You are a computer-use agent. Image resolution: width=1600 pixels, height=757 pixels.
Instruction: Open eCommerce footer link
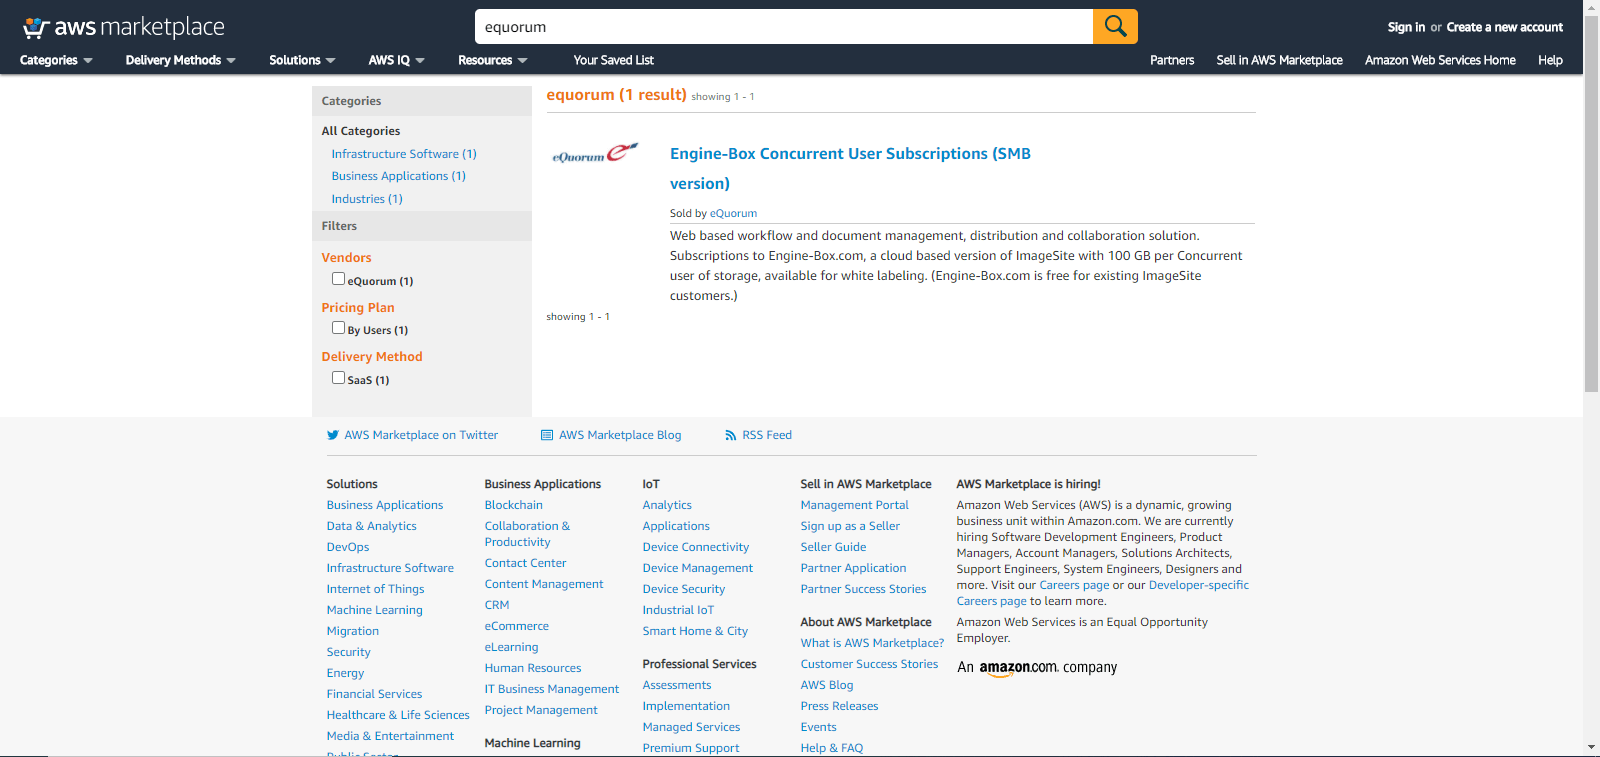[x=517, y=626]
